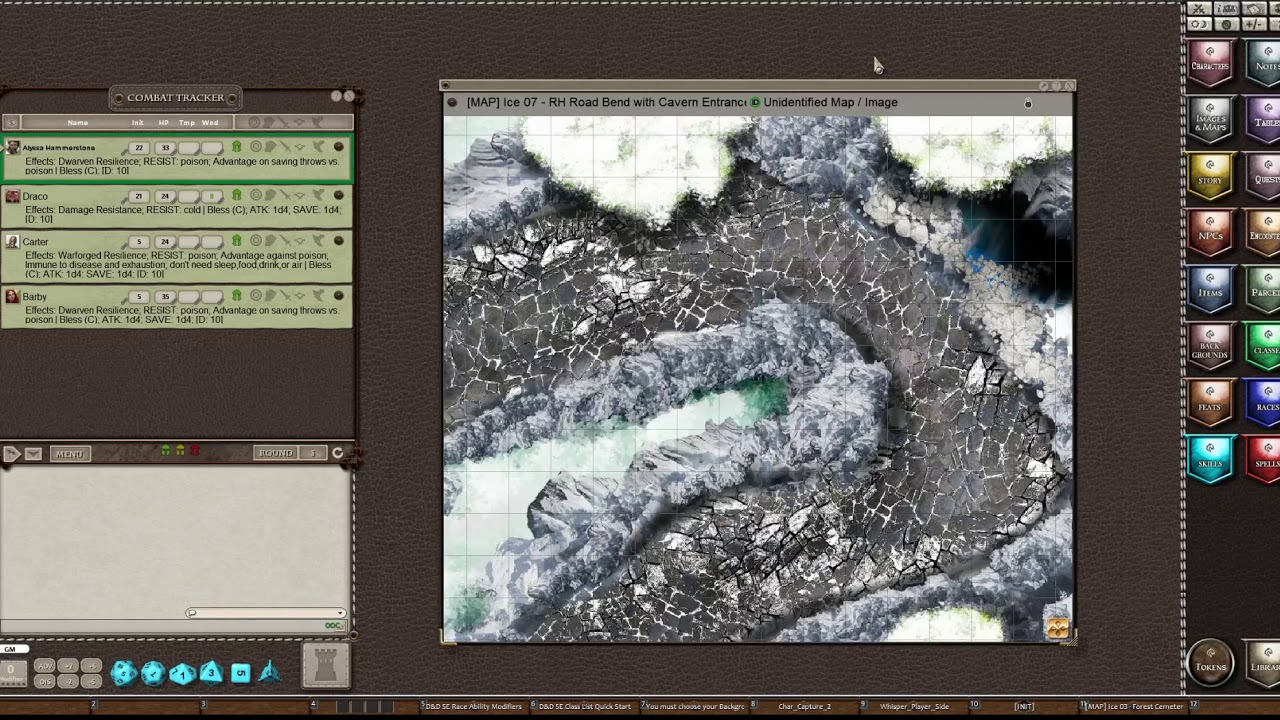Toggle the ADV advantage button

pos(45,666)
